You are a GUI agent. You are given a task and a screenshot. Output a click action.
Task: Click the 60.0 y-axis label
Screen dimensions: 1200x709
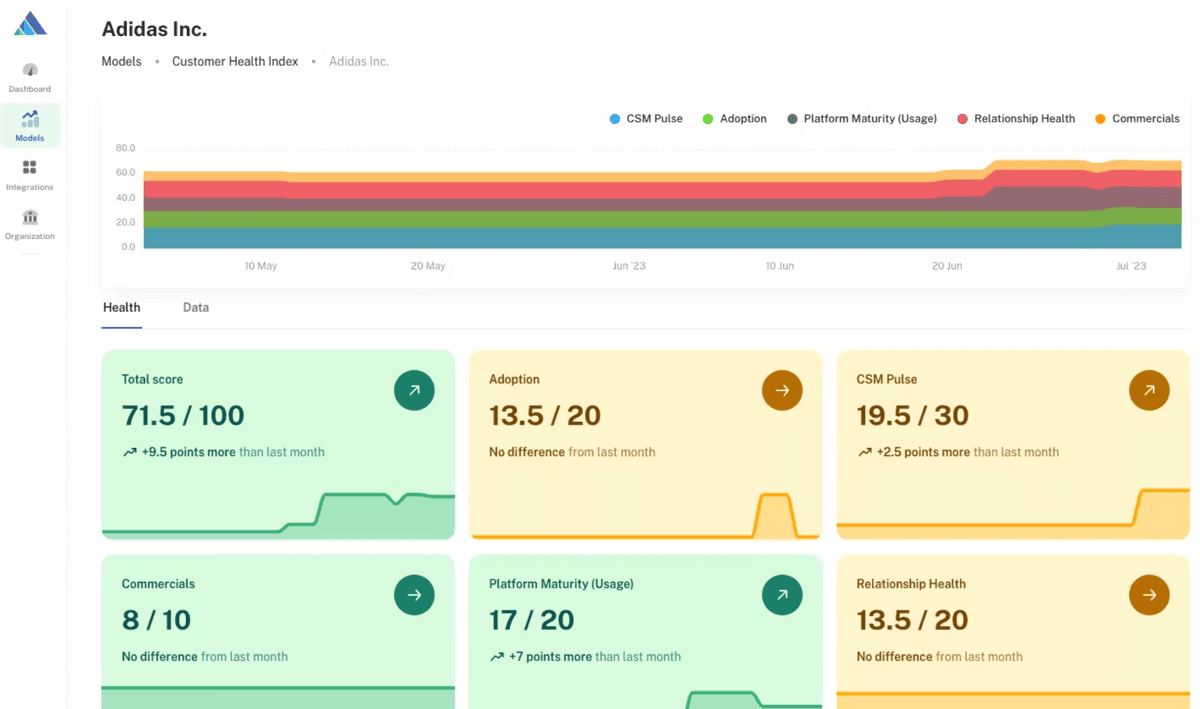(125, 172)
